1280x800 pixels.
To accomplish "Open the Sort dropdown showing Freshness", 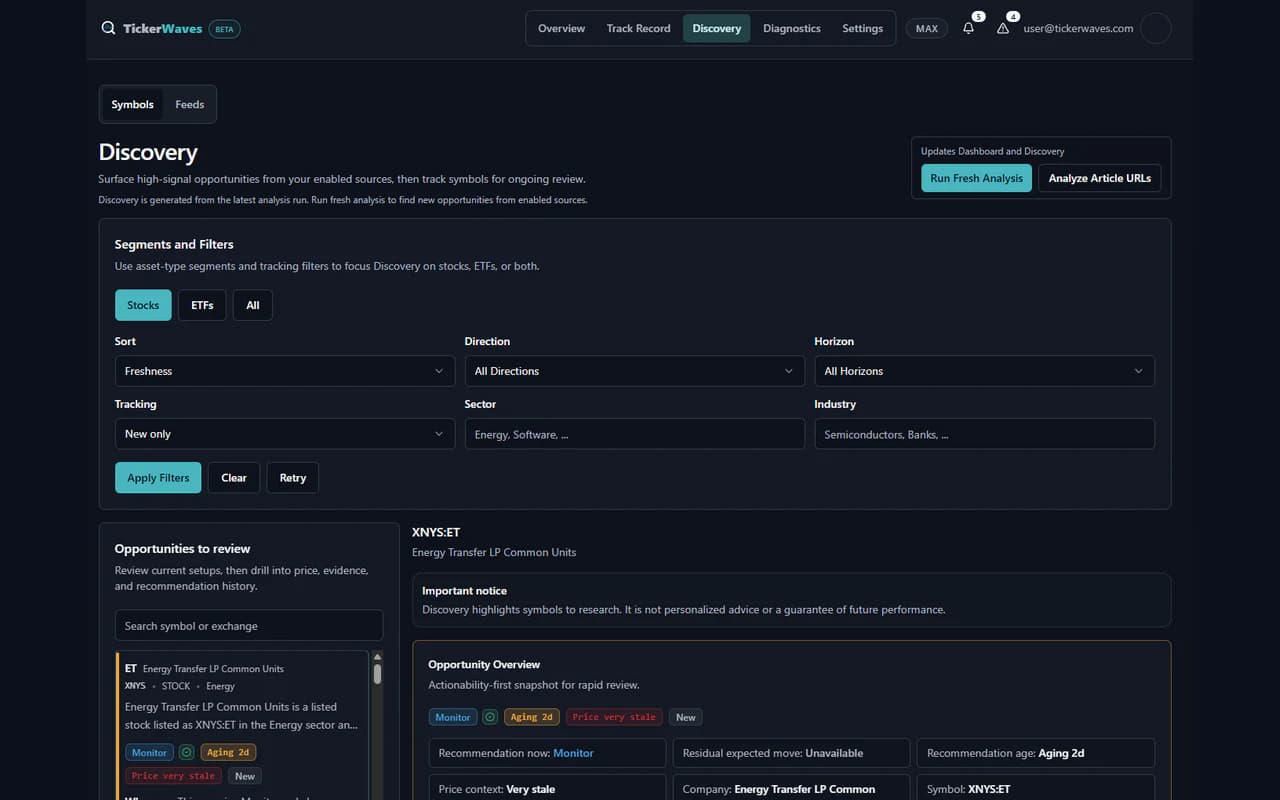I will click(x=285, y=371).
